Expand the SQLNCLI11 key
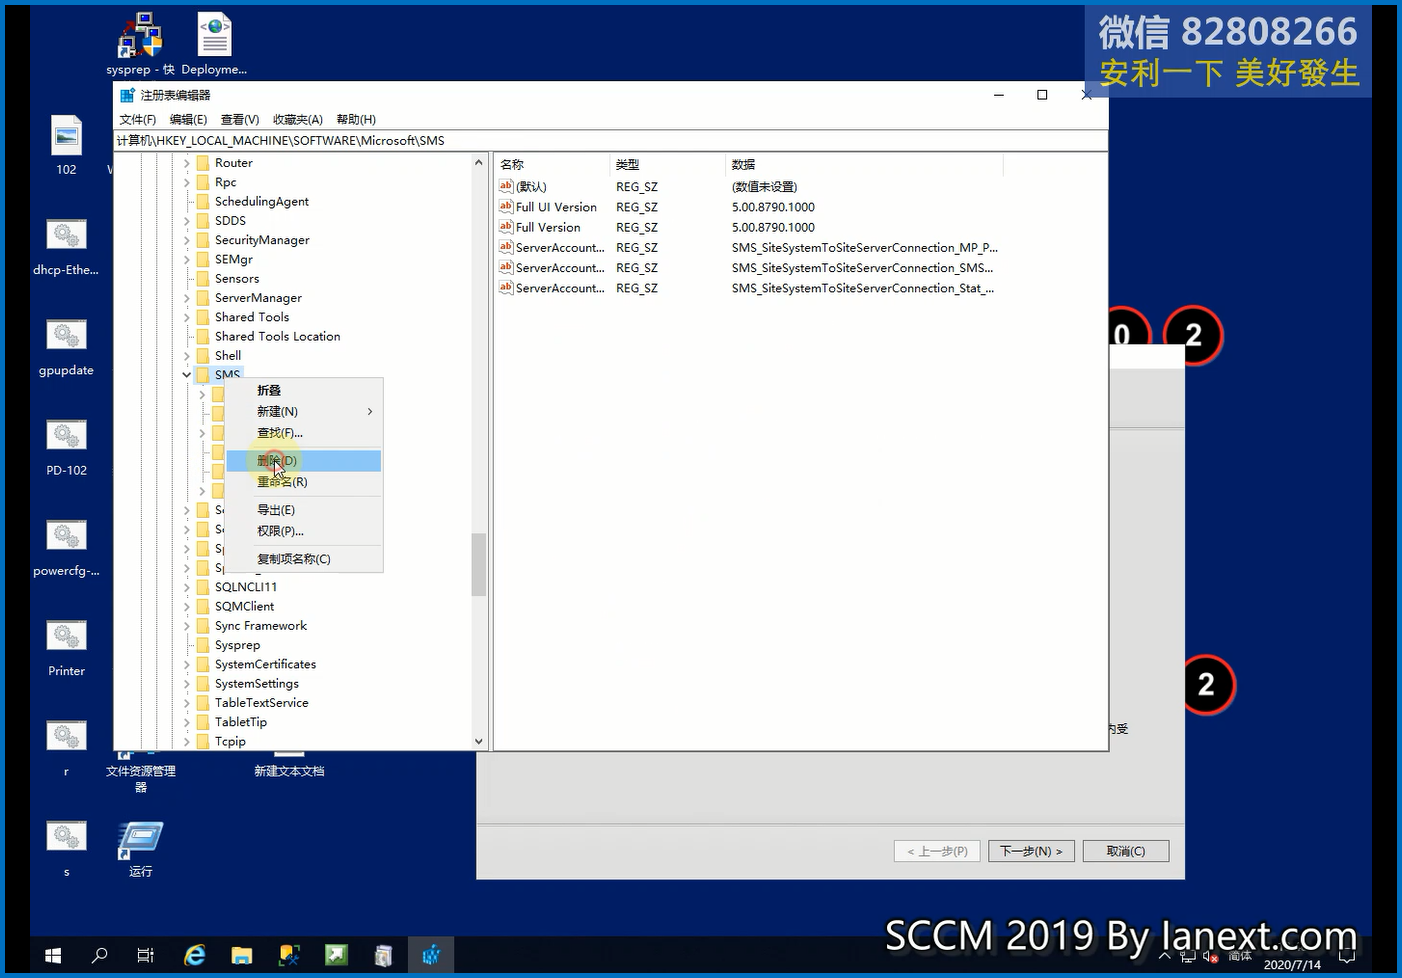 187,587
